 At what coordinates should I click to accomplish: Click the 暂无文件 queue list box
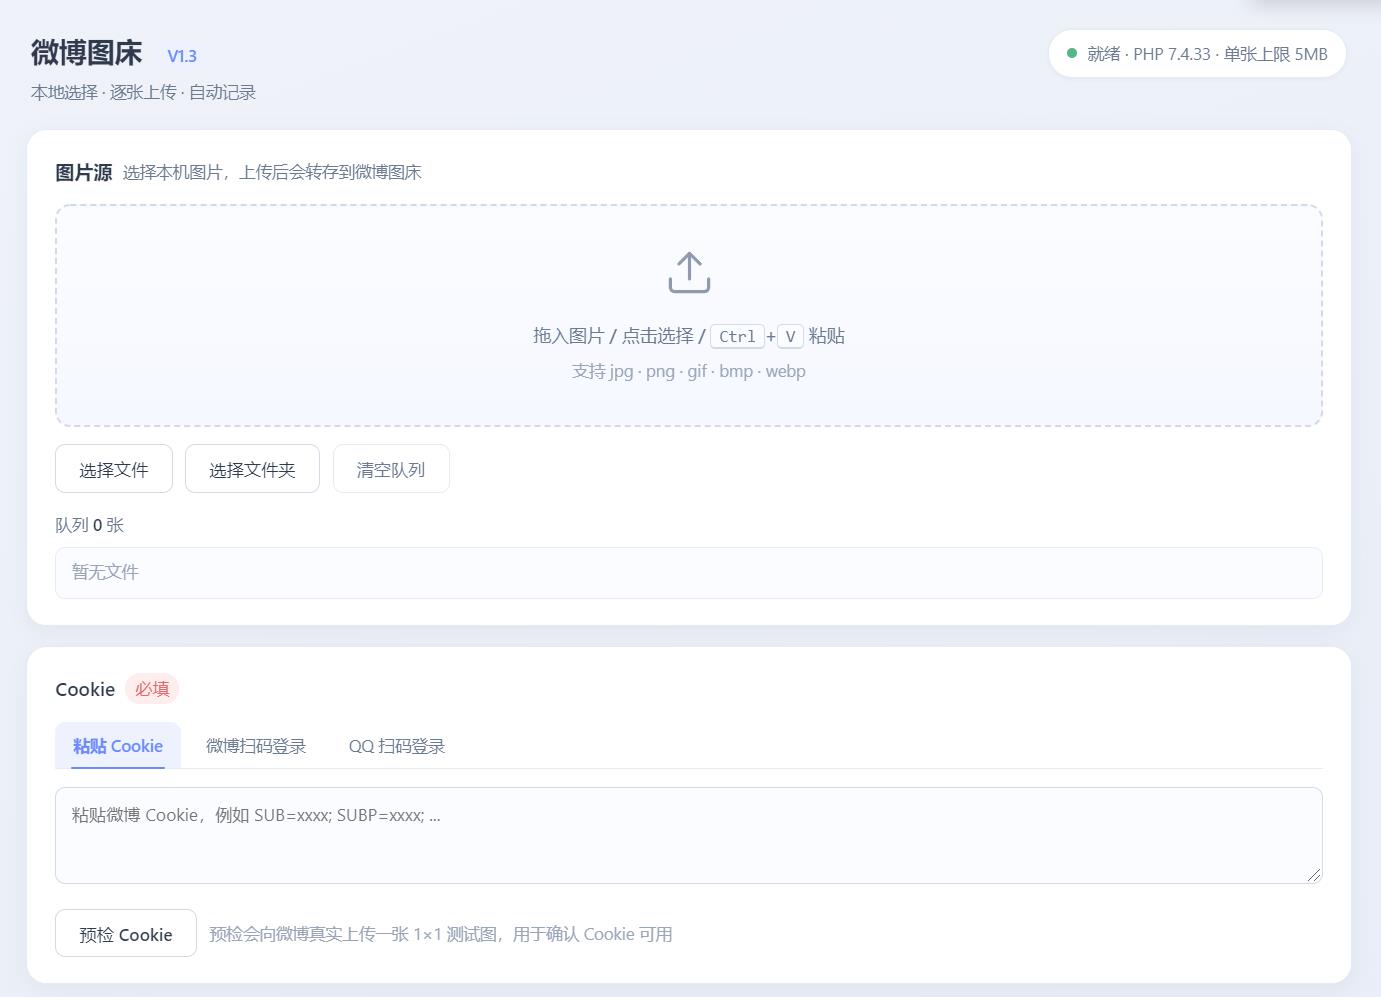[689, 573]
